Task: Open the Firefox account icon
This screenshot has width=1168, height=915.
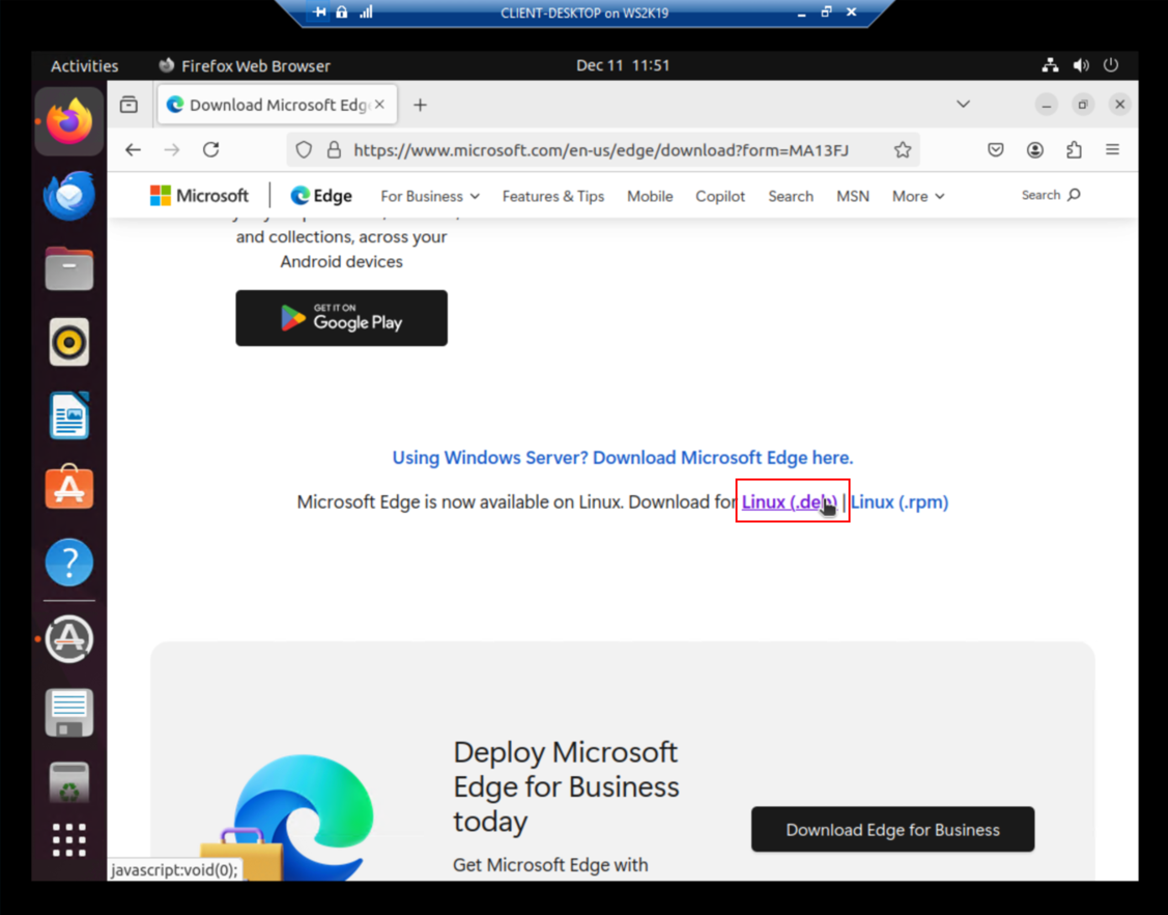Action: click(x=1035, y=149)
